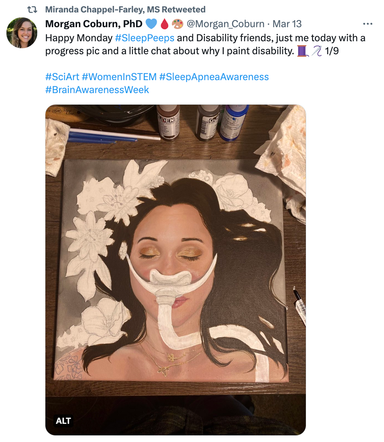
Task: Open the #BrainAwarenessWeek hashtag
Action: pos(97,90)
